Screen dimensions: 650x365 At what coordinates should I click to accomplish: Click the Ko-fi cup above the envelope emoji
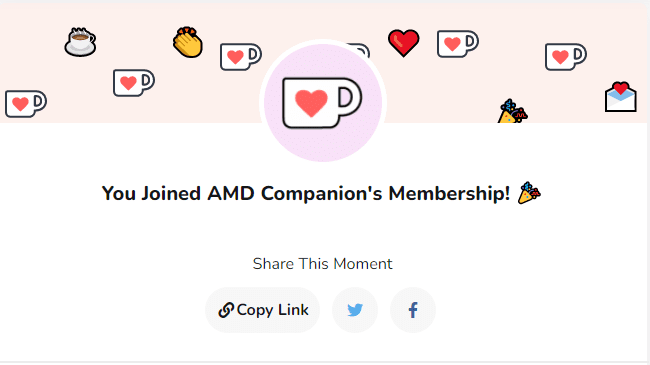point(566,57)
